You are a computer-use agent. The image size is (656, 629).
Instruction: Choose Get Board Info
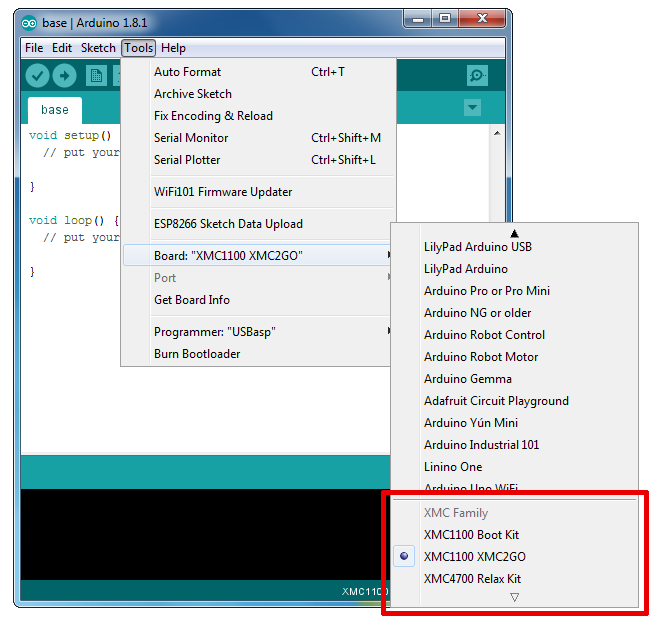[192, 300]
